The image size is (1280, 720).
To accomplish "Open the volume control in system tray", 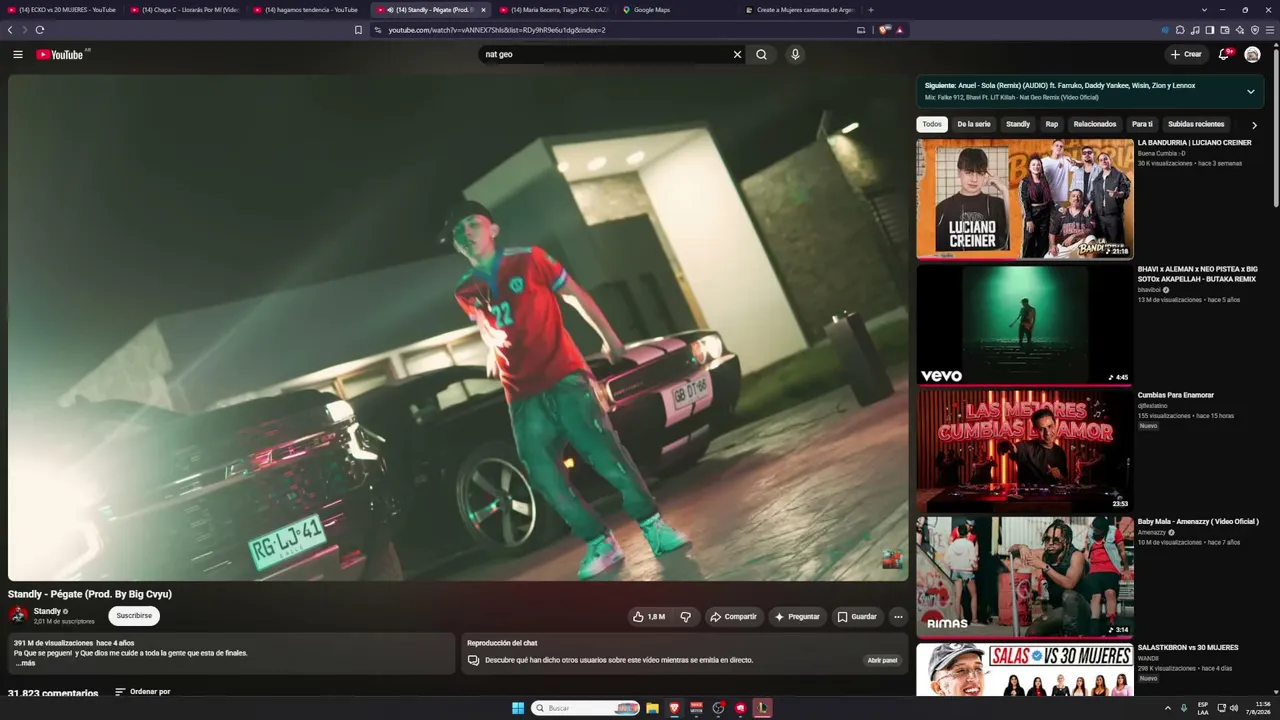I will tap(1233, 708).
